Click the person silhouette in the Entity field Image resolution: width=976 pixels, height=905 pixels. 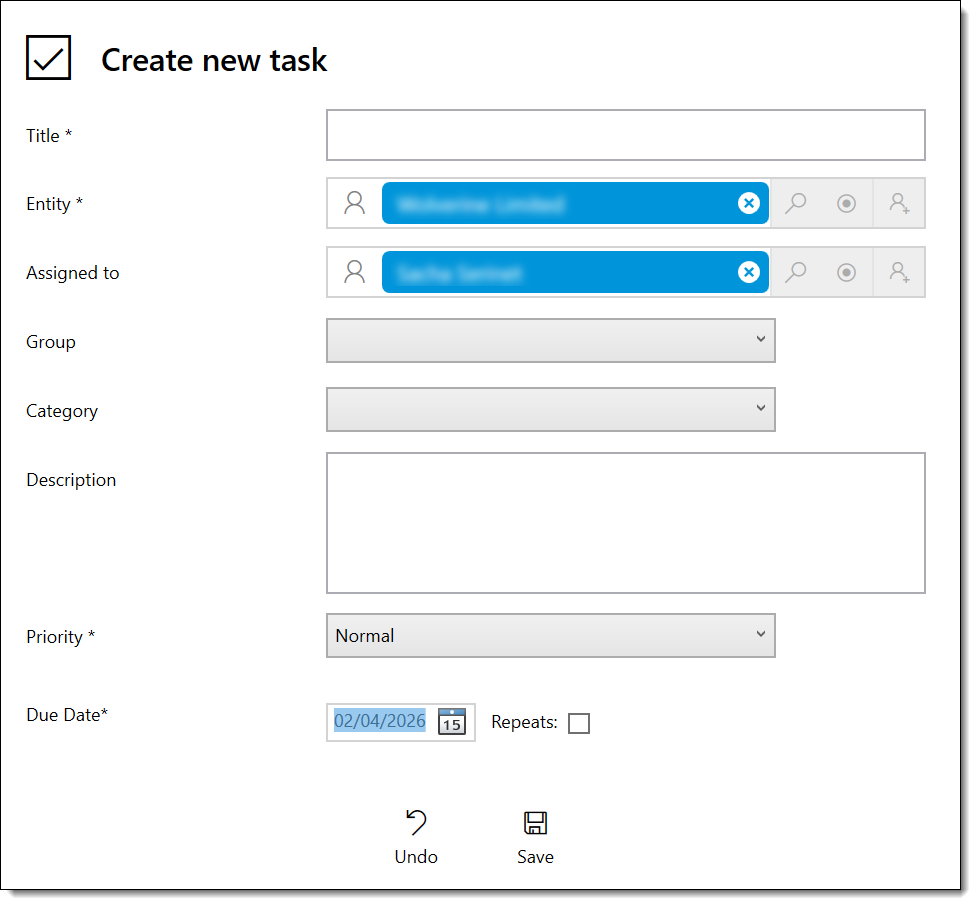[x=354, y=203]
